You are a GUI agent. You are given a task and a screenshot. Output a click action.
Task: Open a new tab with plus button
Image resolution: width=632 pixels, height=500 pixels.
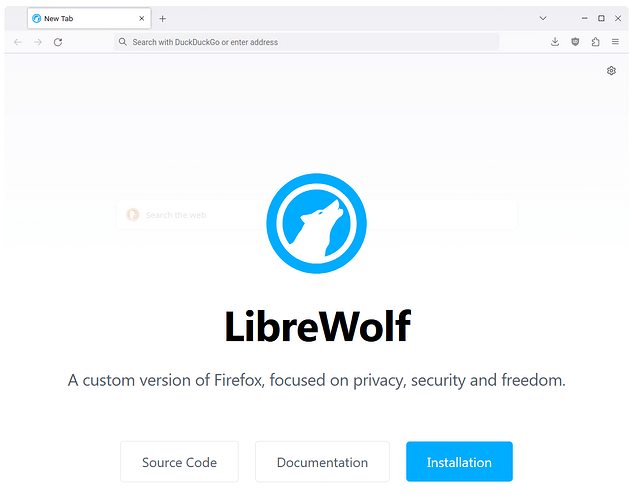tap(162, 19)
